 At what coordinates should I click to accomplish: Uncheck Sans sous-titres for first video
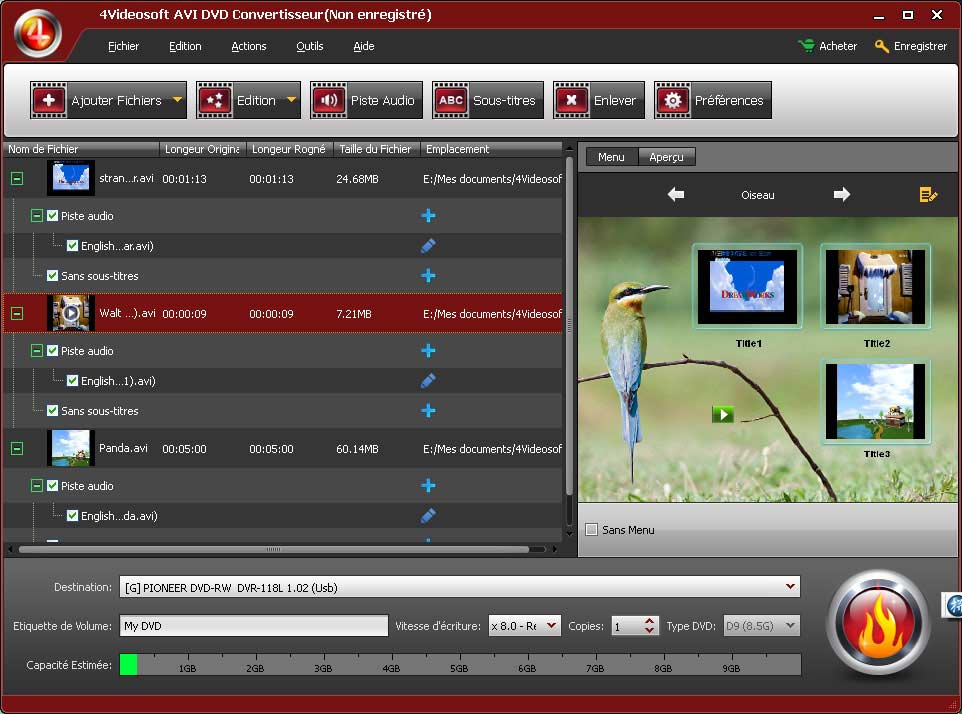(x=53, y=276)
